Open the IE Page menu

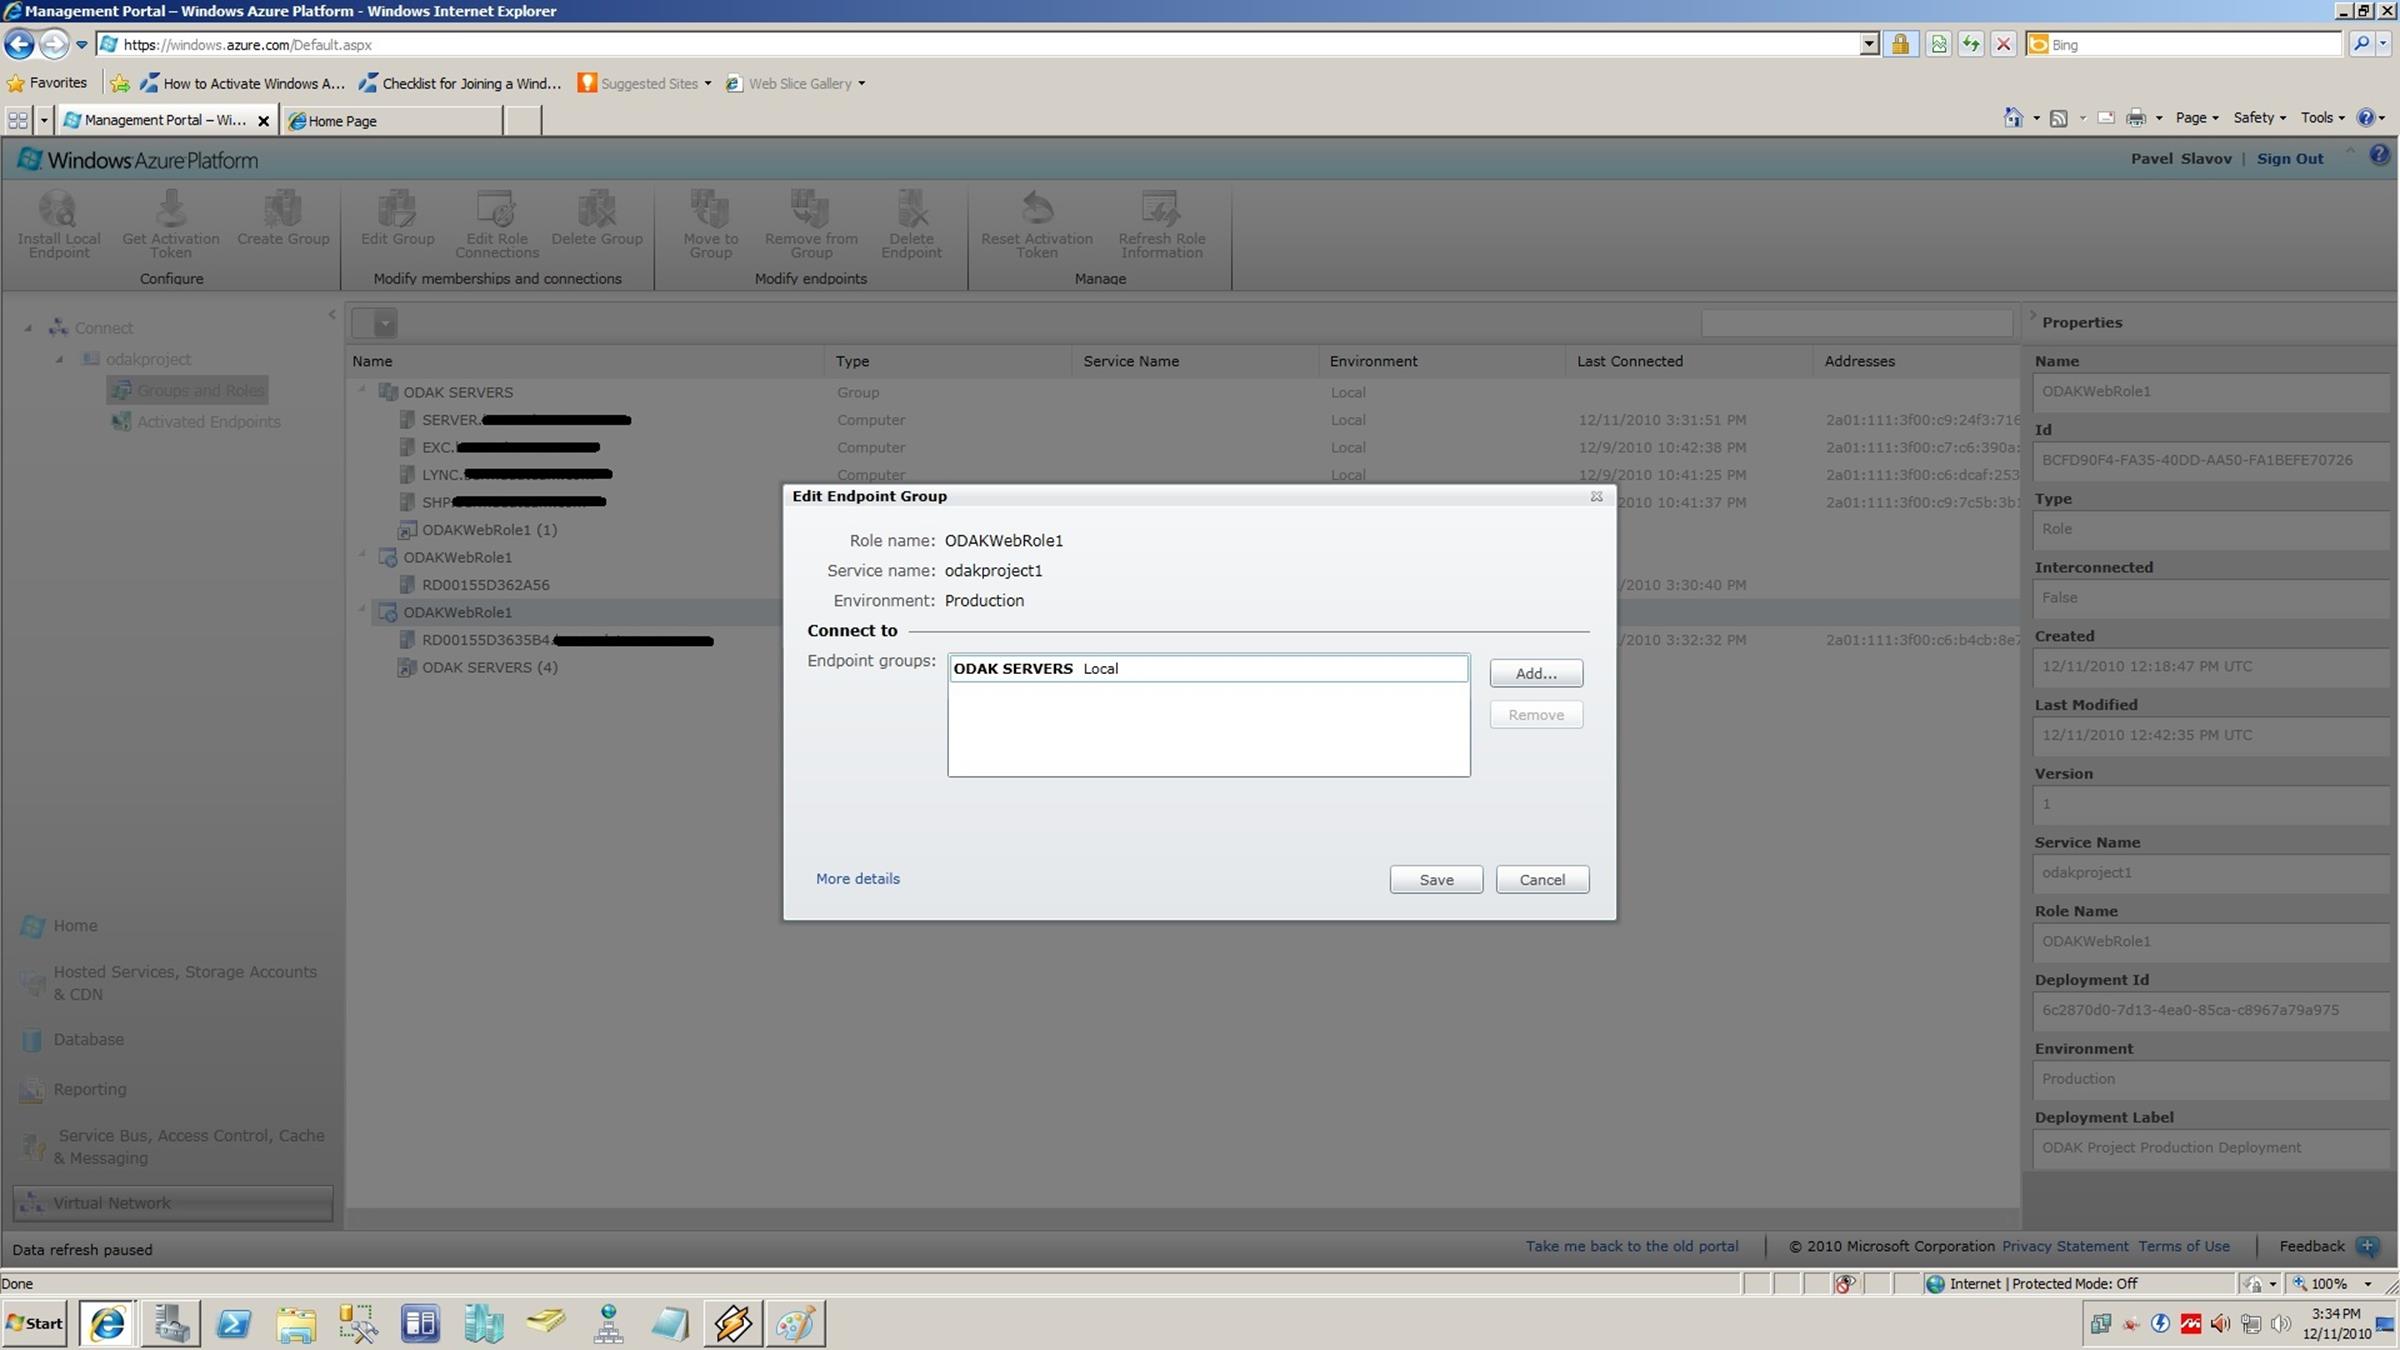[x=2196, y=118]
